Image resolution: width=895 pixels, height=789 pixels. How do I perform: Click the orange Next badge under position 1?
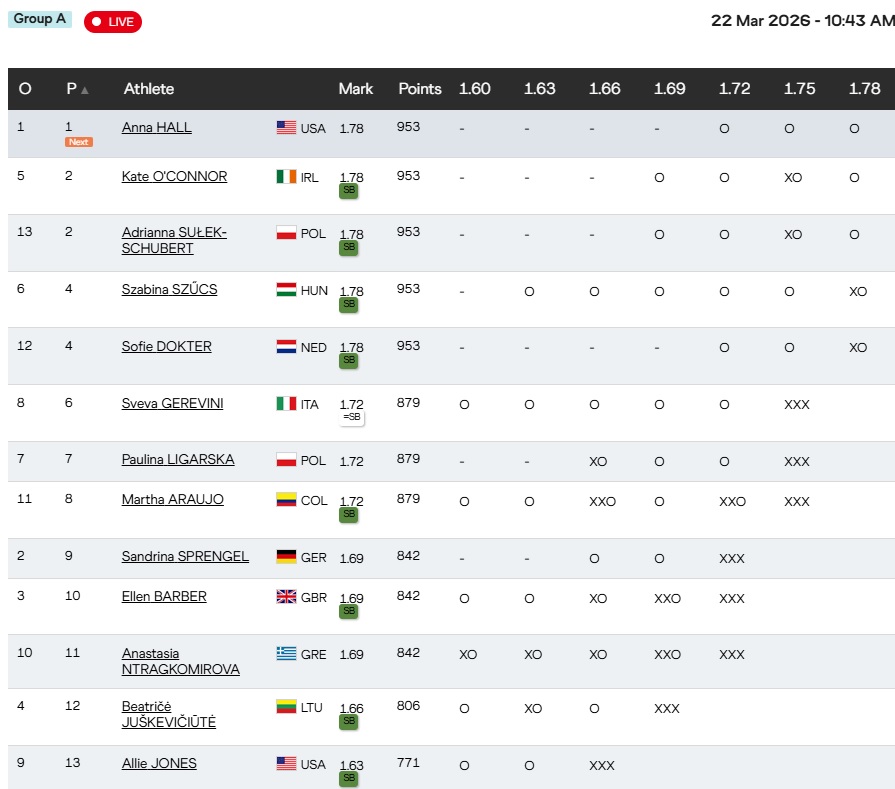(78, 142)
